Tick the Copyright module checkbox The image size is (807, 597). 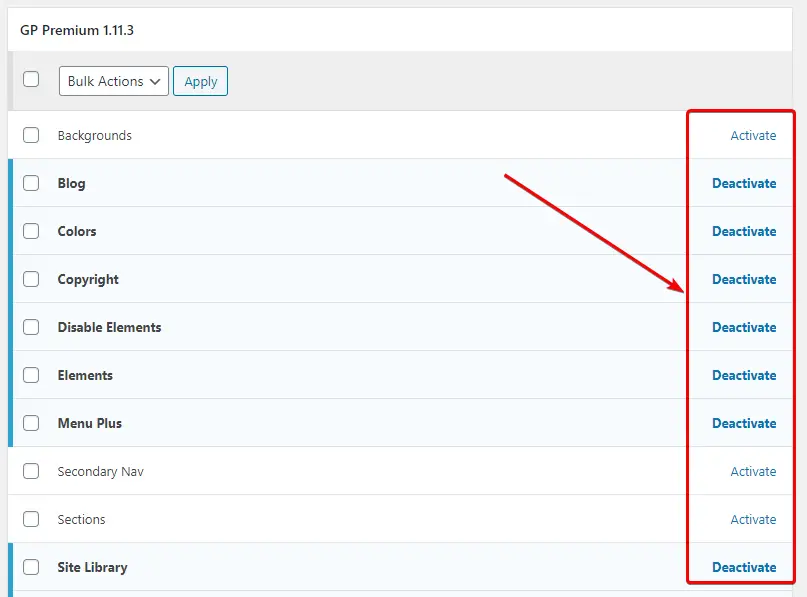point(31,279)
